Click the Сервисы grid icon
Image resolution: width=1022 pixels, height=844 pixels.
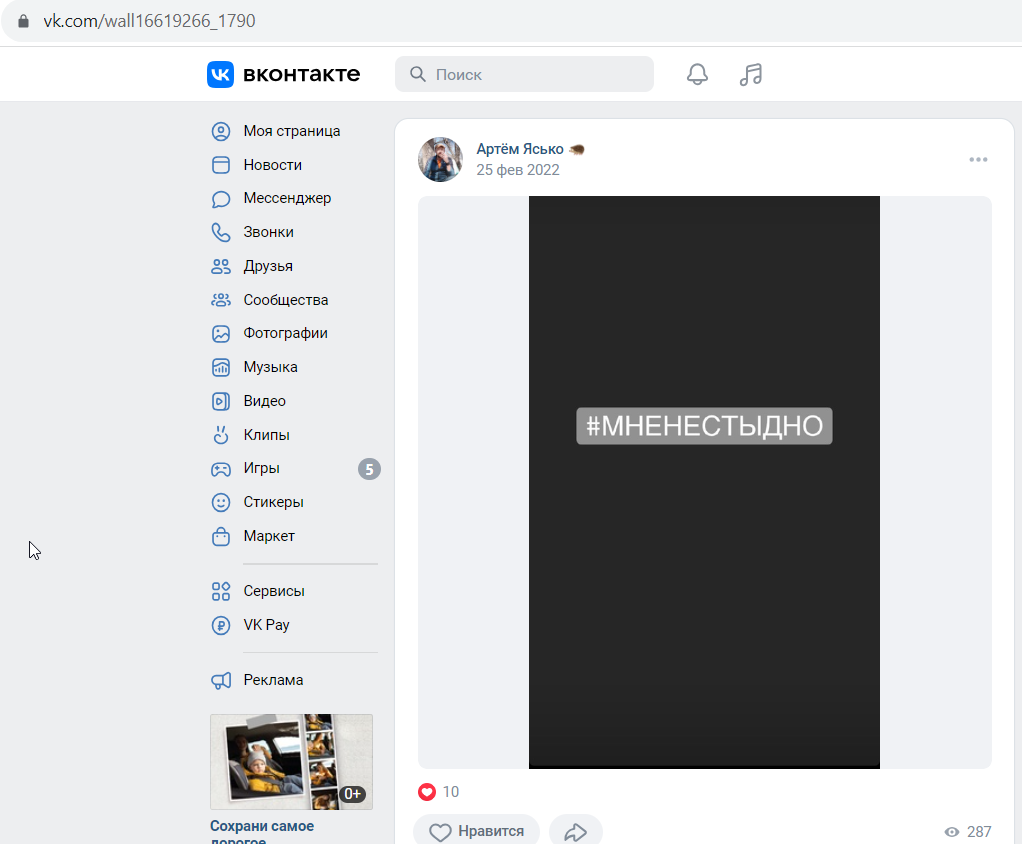pyautogui.click(x=221, y=591)
